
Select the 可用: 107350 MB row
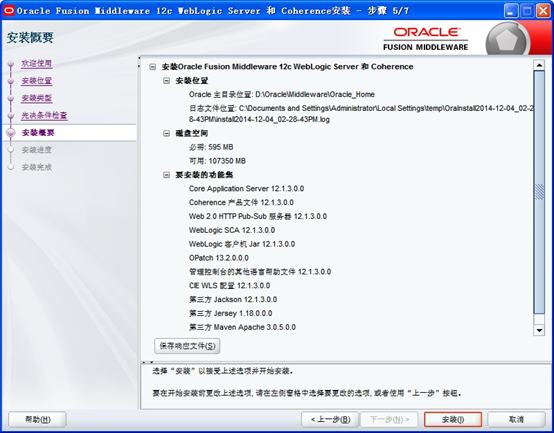(x=217, y=161)
